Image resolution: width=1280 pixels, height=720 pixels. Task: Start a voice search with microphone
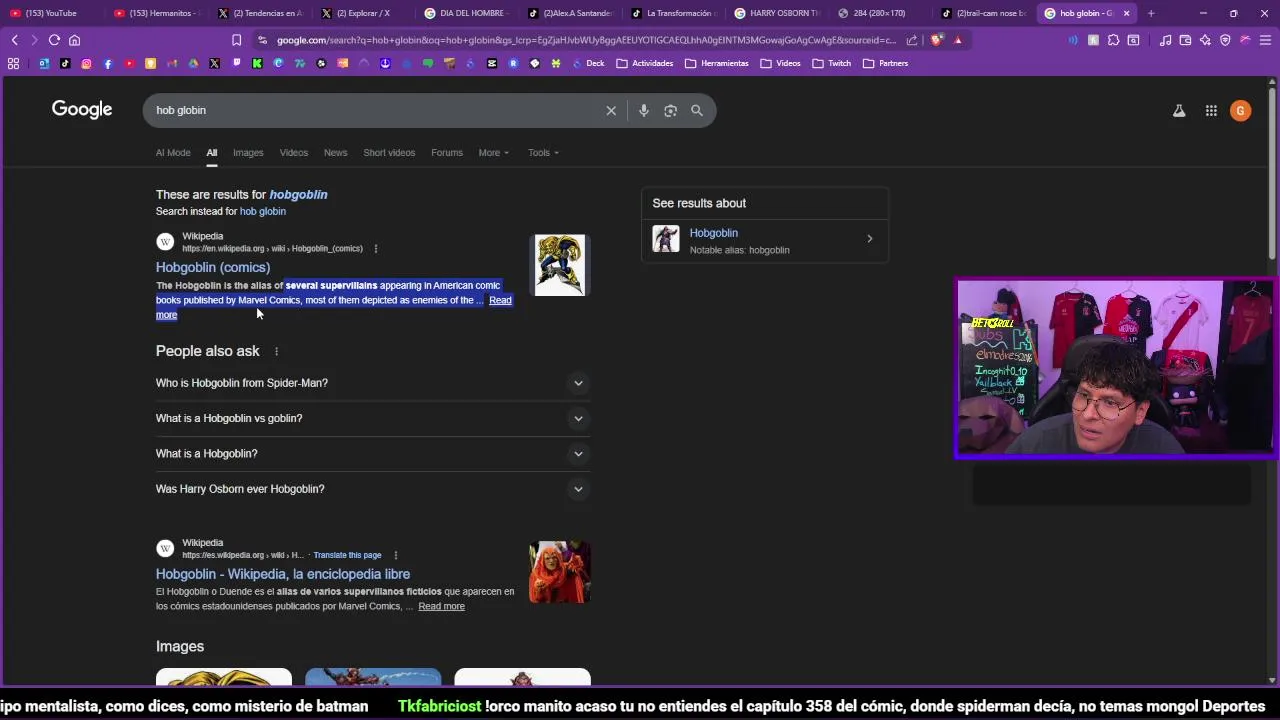point(643,110)
